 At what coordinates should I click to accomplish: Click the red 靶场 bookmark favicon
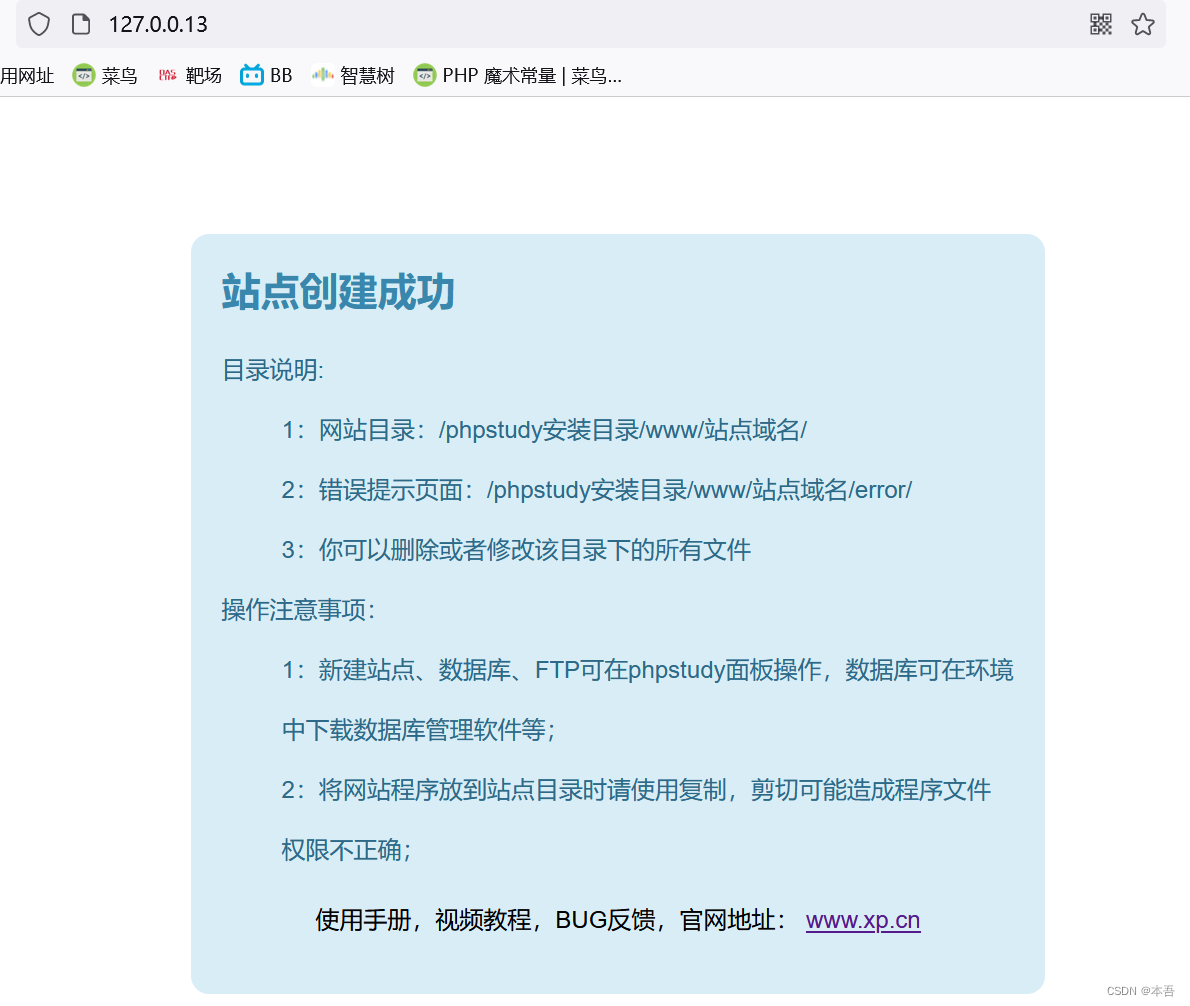(x=166, y=75)
